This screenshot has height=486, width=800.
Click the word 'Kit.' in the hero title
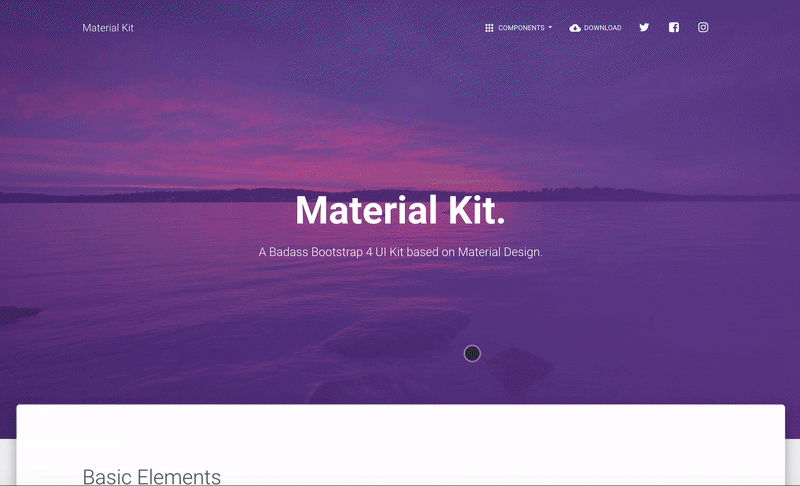(477, 210)
